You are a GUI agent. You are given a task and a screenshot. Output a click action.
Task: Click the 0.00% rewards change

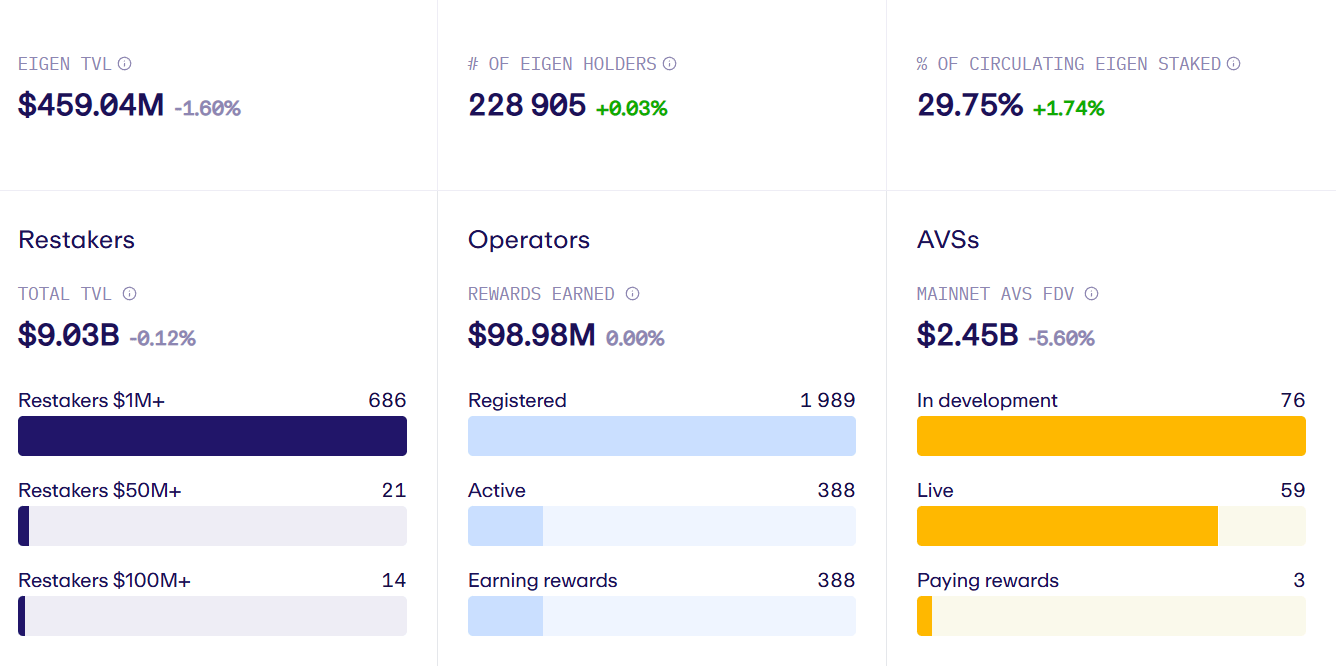(x=635, y=338)
